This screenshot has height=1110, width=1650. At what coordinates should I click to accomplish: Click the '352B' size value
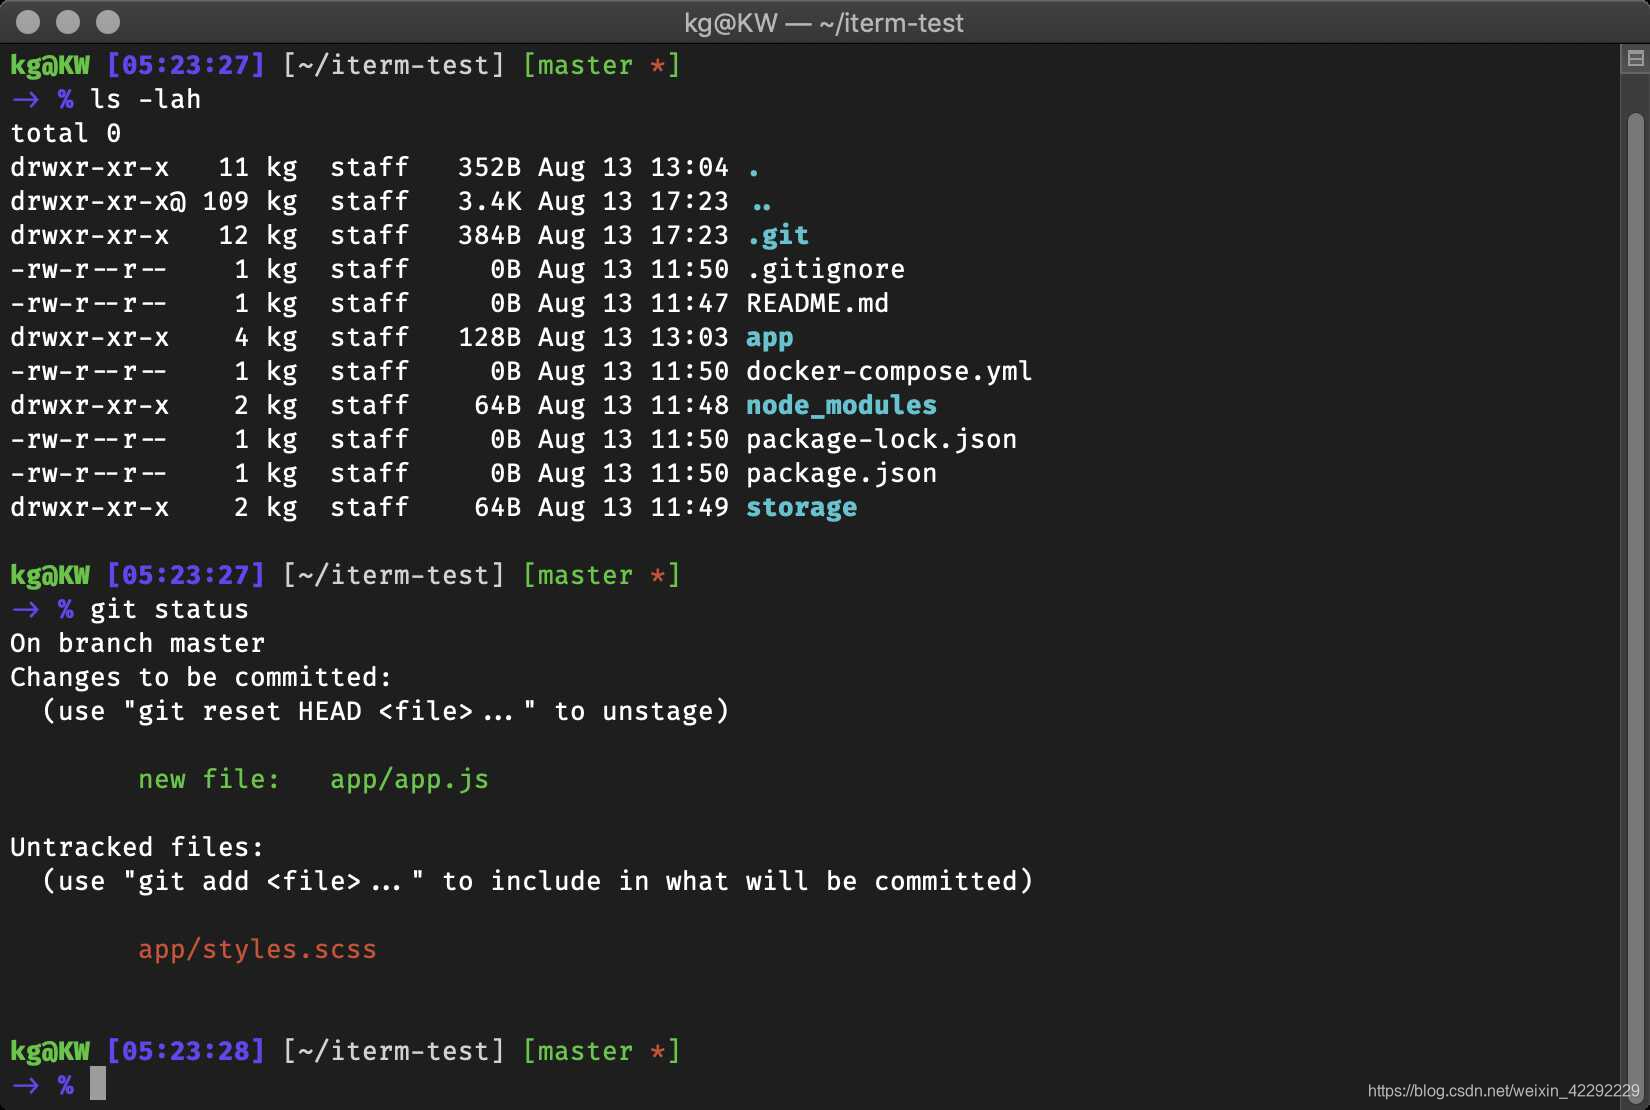pyautogui.click(x=490, y=167)
